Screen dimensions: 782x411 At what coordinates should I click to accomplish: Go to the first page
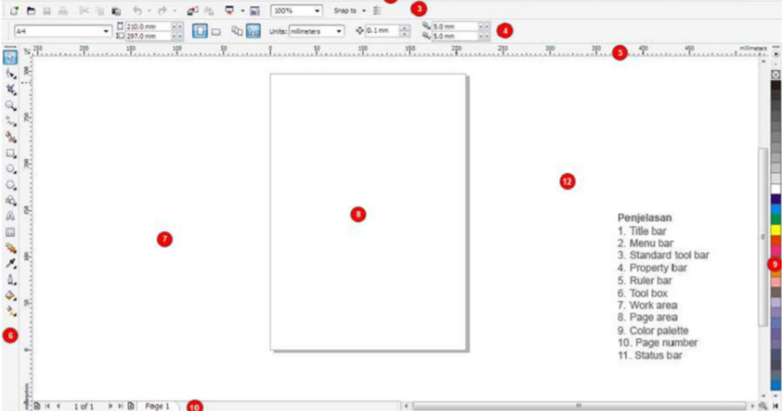(x=48, y=406)
